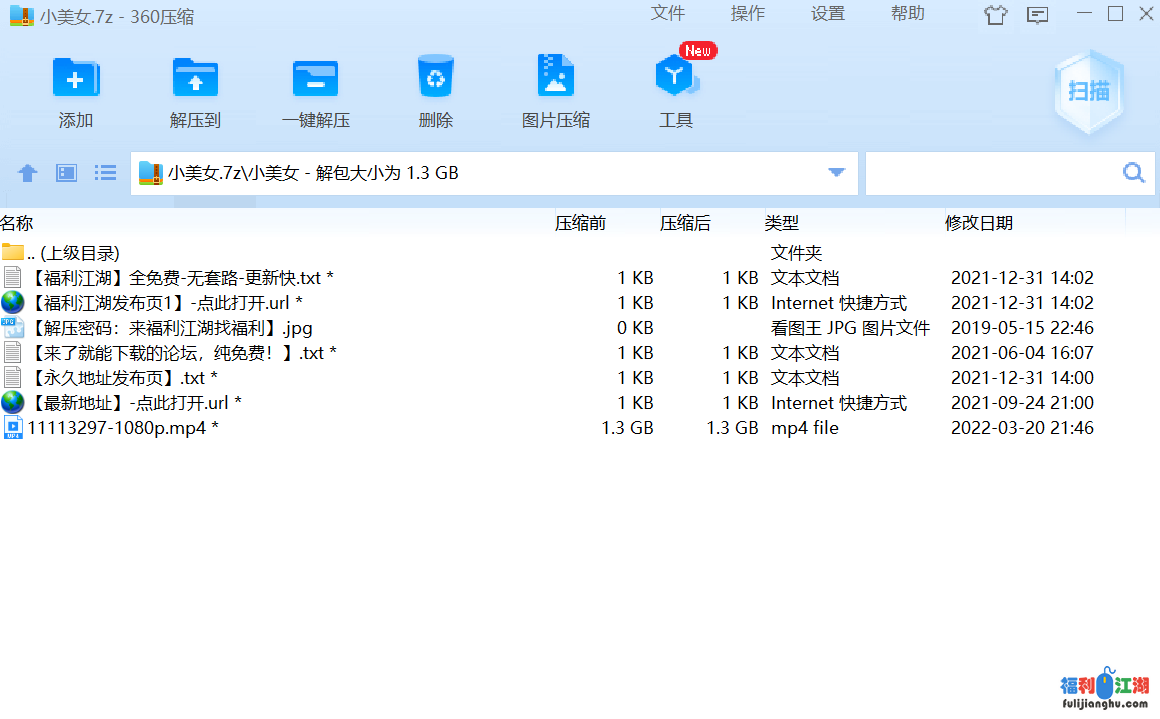Open the 设置 (Settings) menu
The height and width of the screenshot is (719, 1160).
pos(827,14)
